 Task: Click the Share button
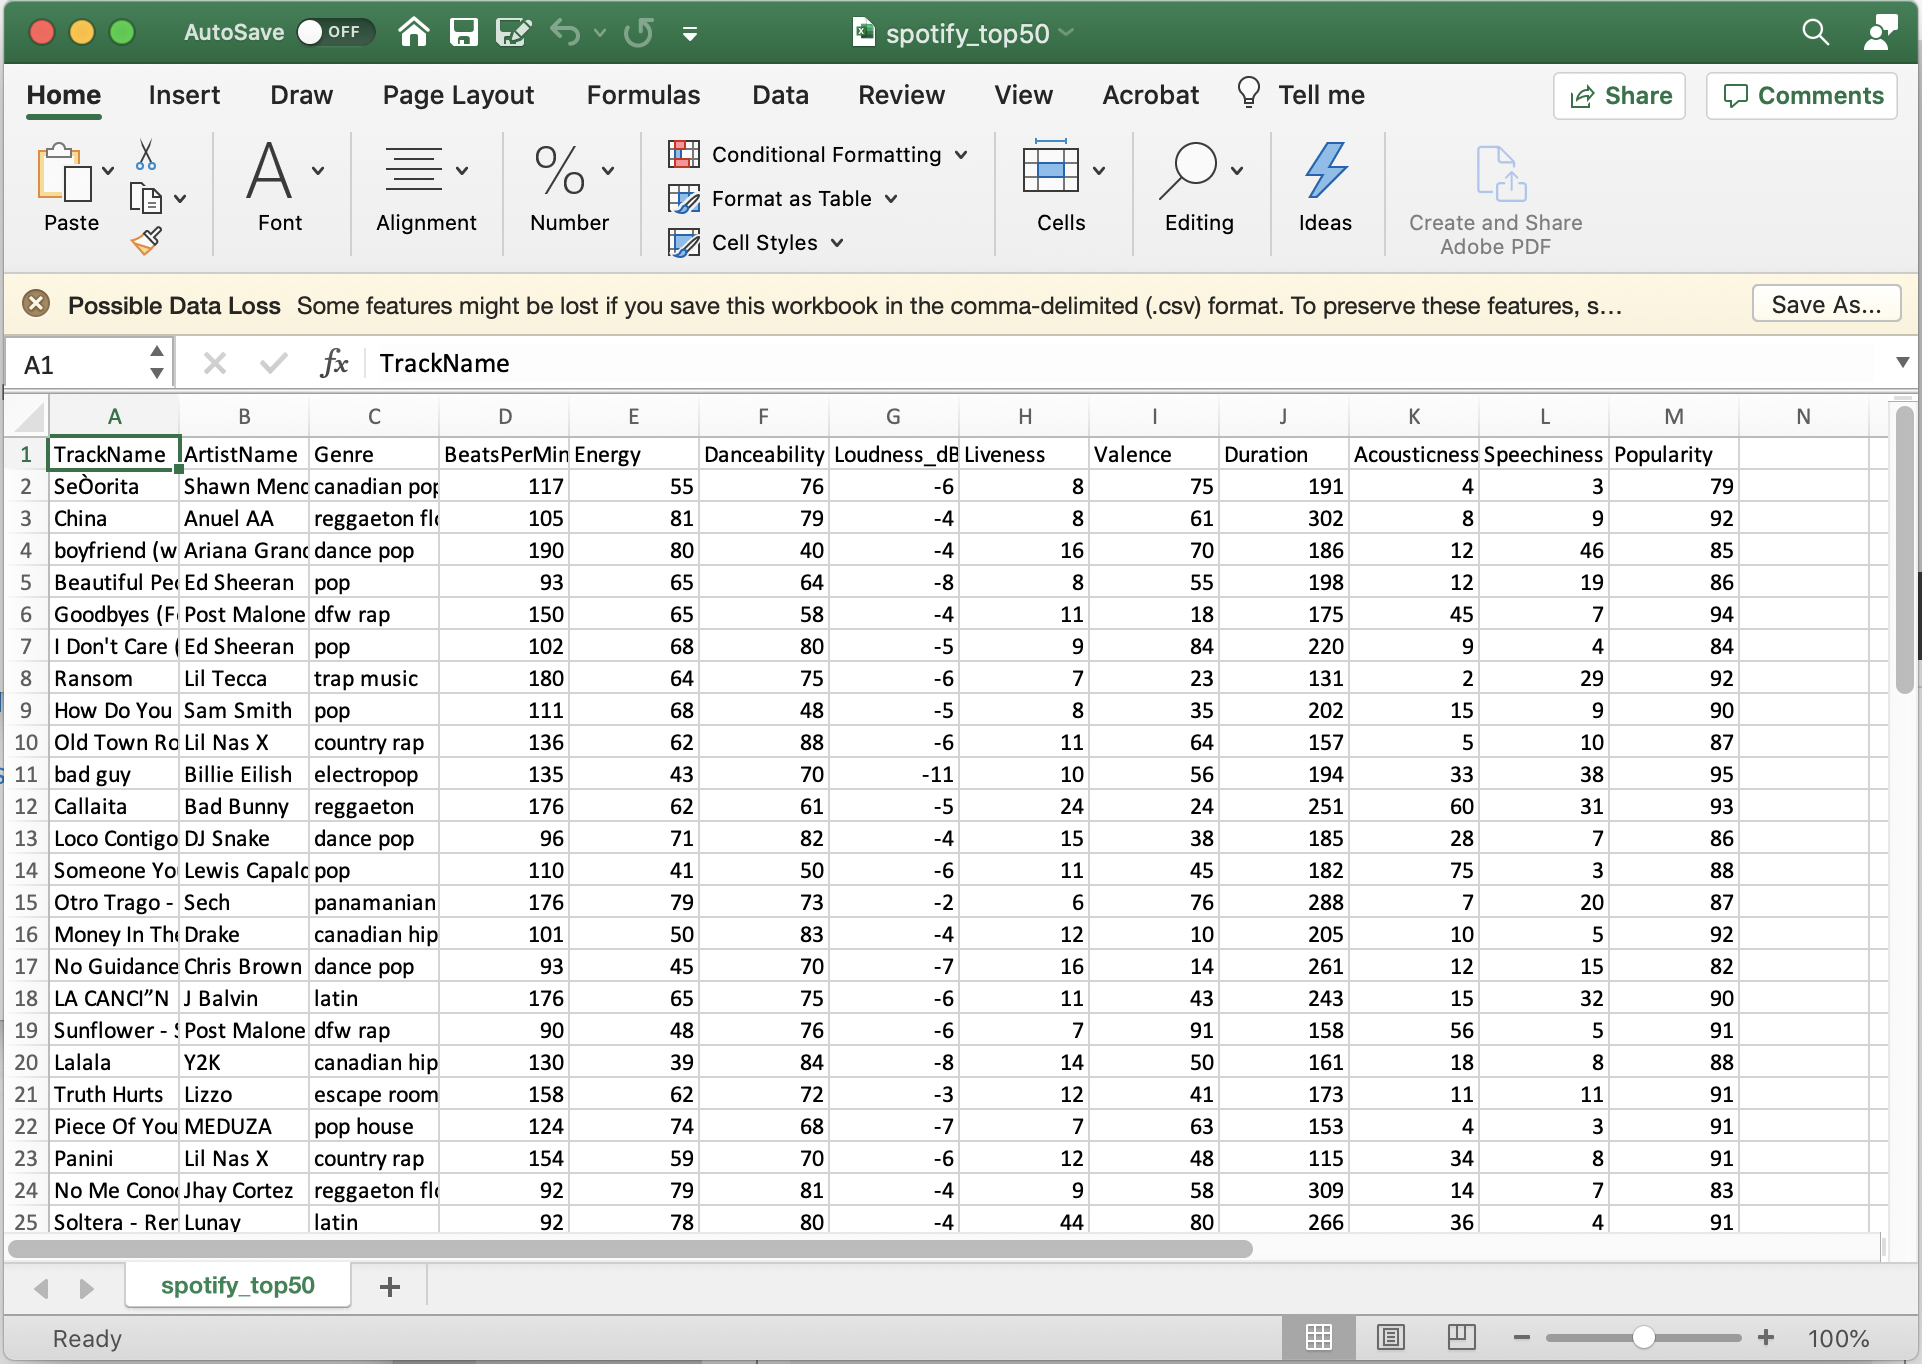click(x=1620, y=96)
